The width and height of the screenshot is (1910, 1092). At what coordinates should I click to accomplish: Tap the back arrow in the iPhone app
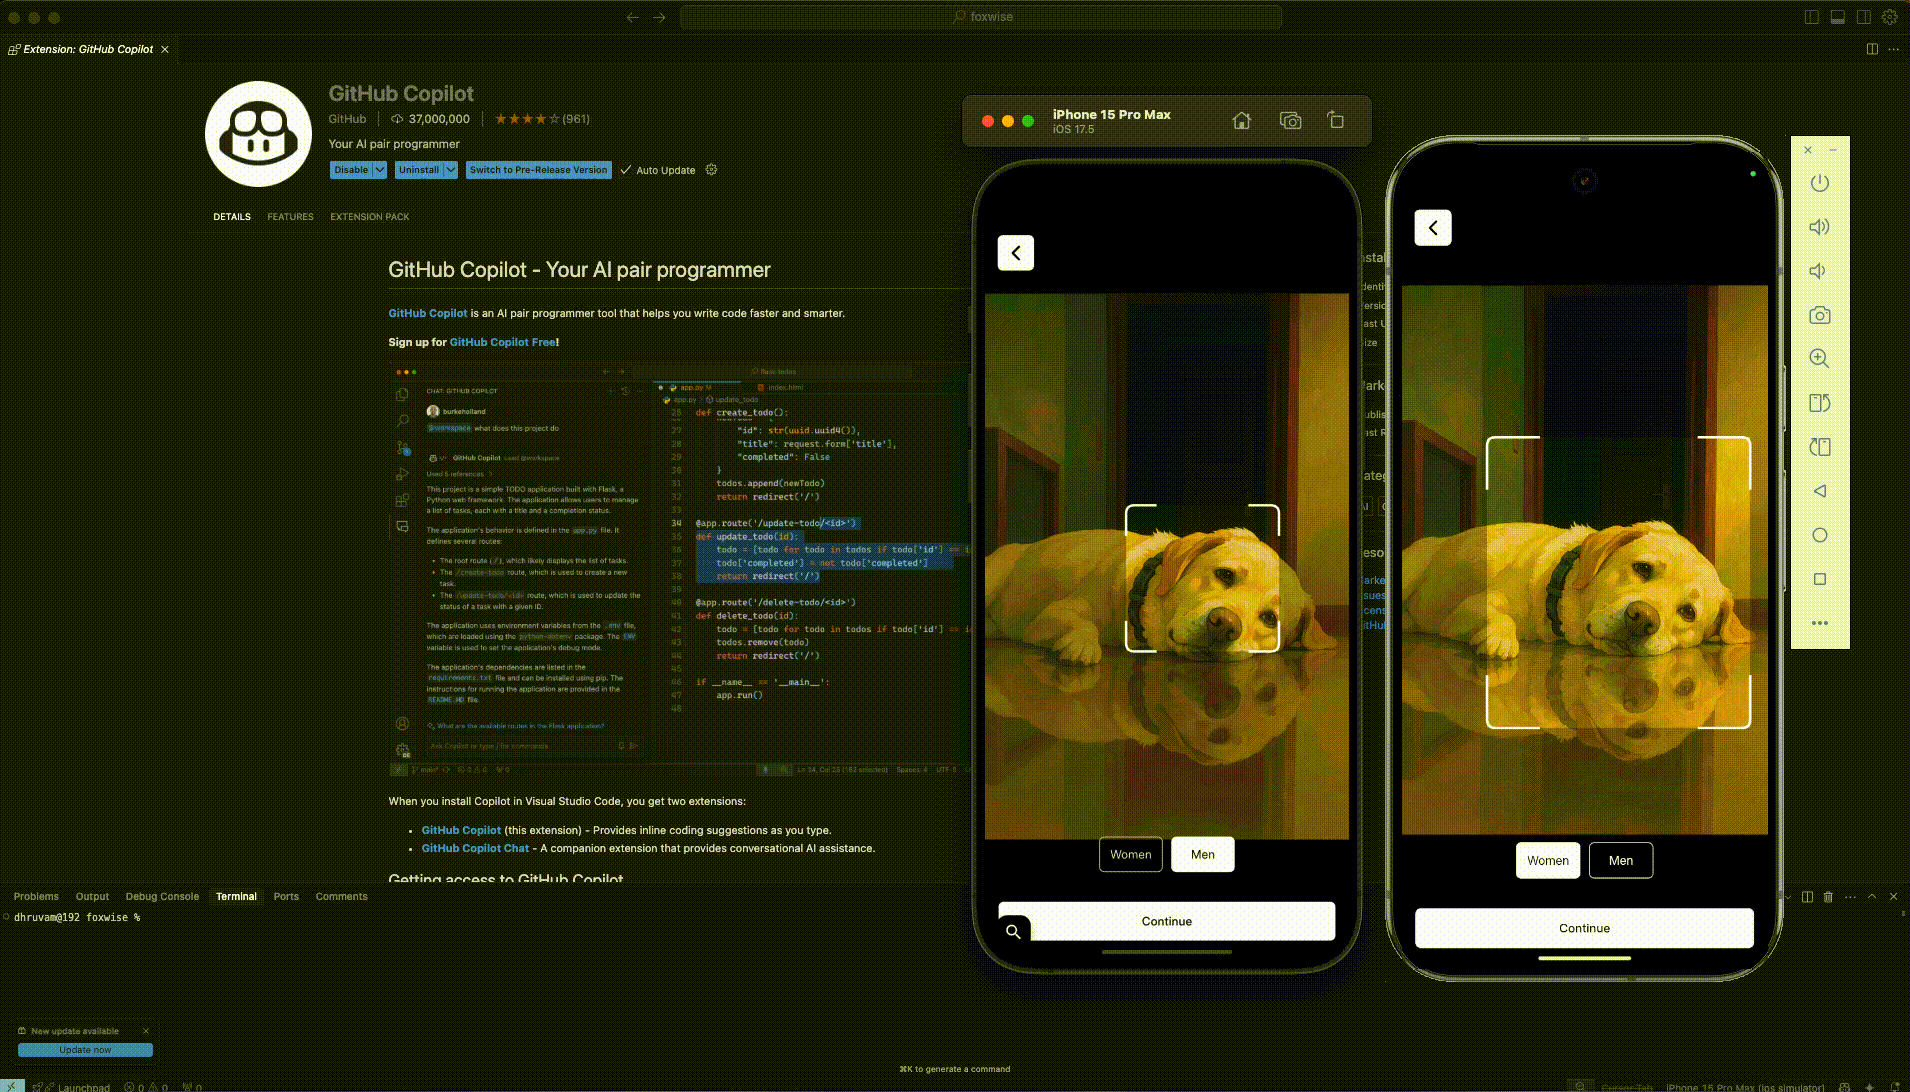click(1016, 253)
